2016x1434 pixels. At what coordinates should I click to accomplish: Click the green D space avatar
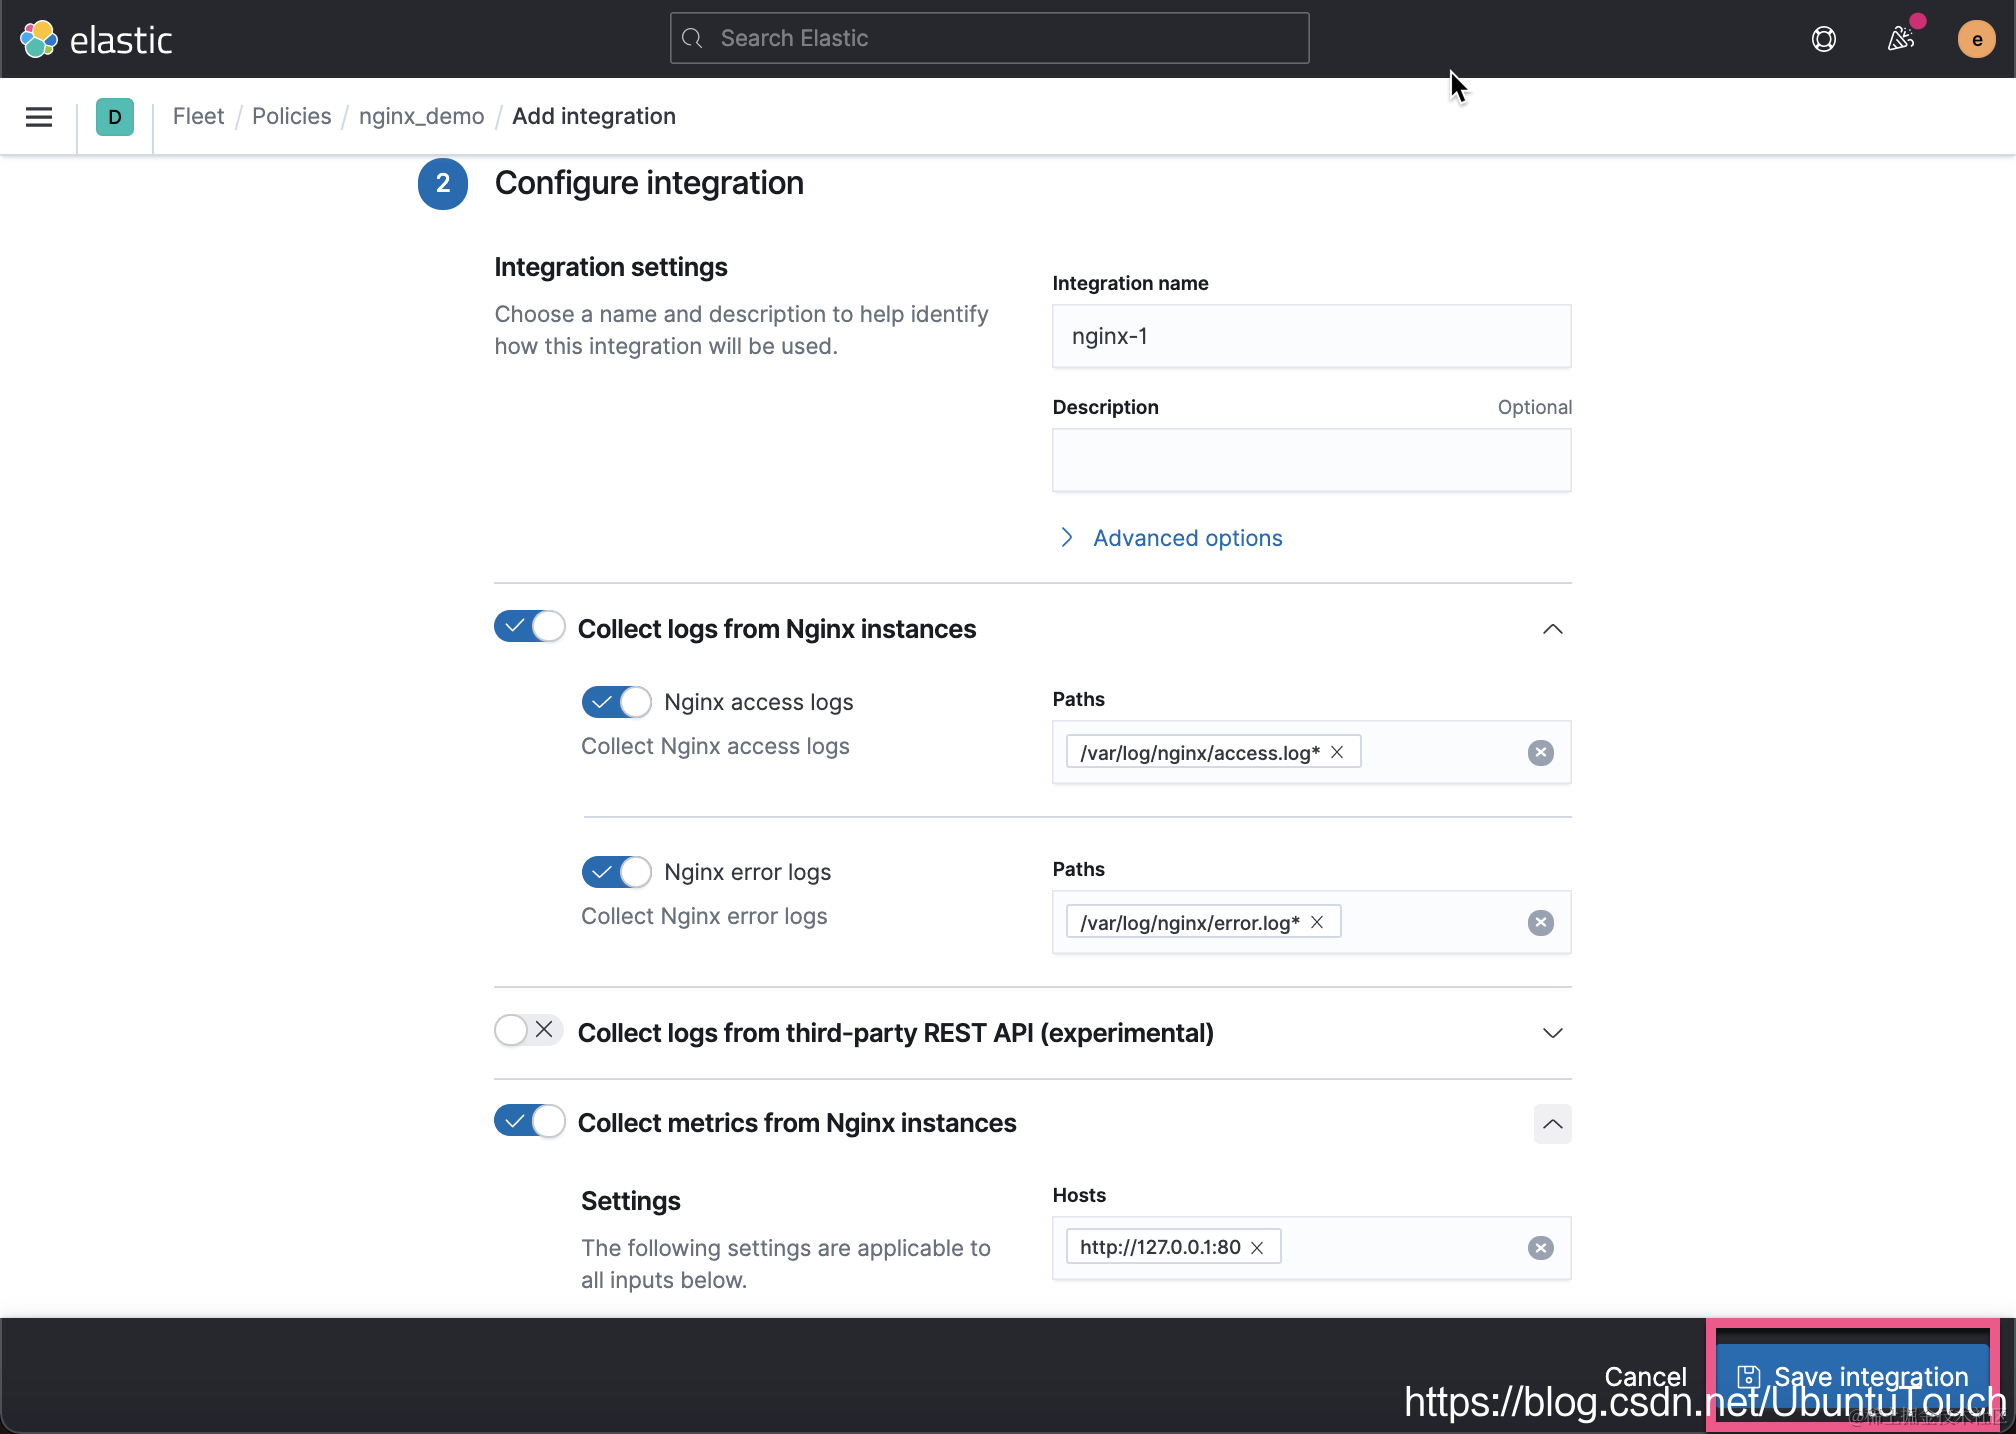click(115, 117)
